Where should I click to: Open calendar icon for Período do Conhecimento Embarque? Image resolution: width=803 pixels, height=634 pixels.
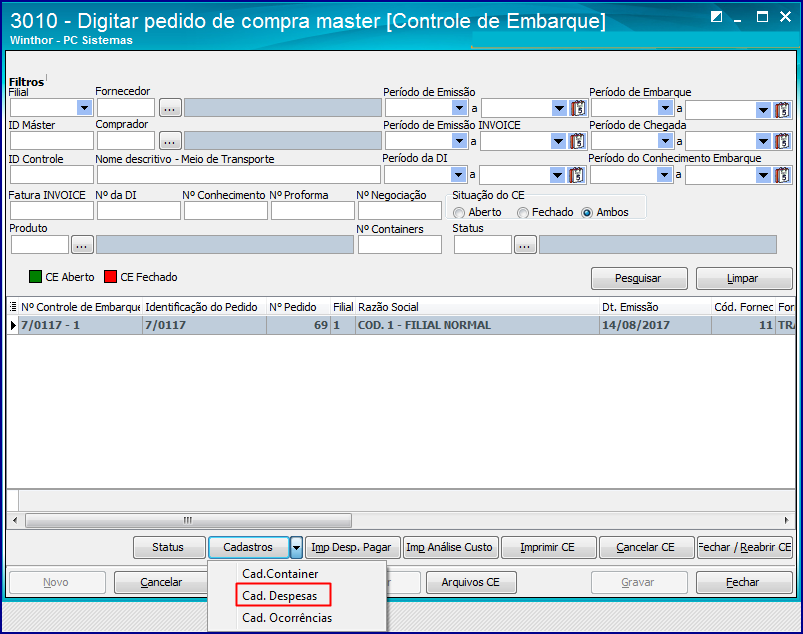[x=783, y=175]
